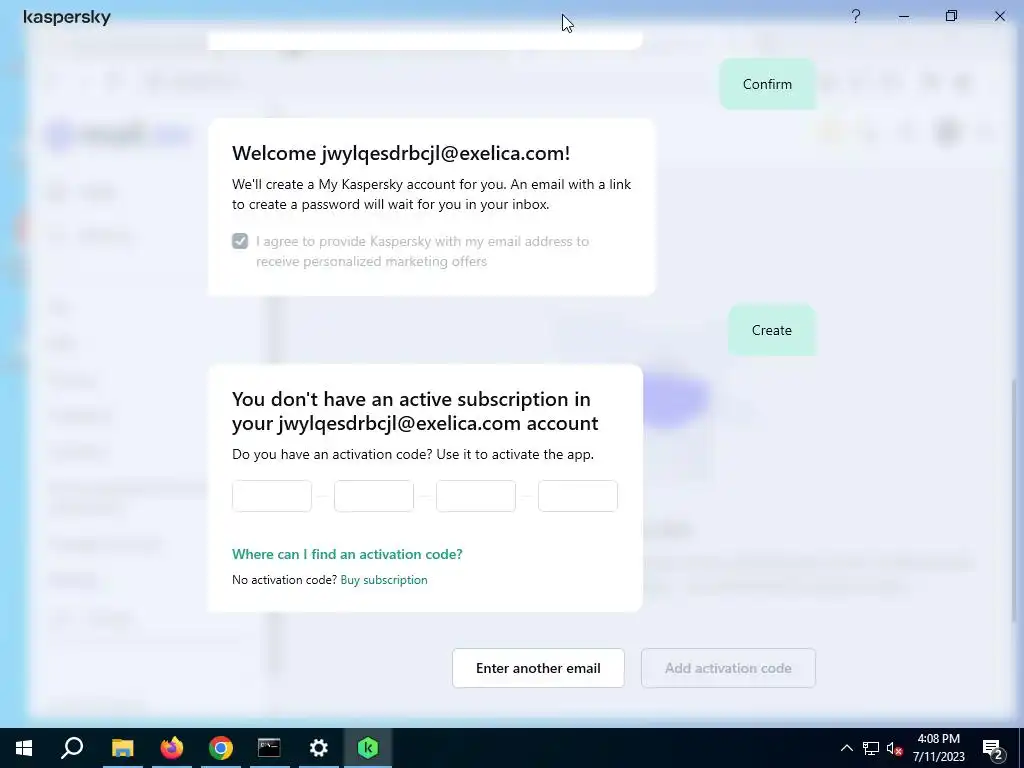1024x768 pixels.
Task: Open Google Chrome from the taskbar
Action: [x=221, y=748]
